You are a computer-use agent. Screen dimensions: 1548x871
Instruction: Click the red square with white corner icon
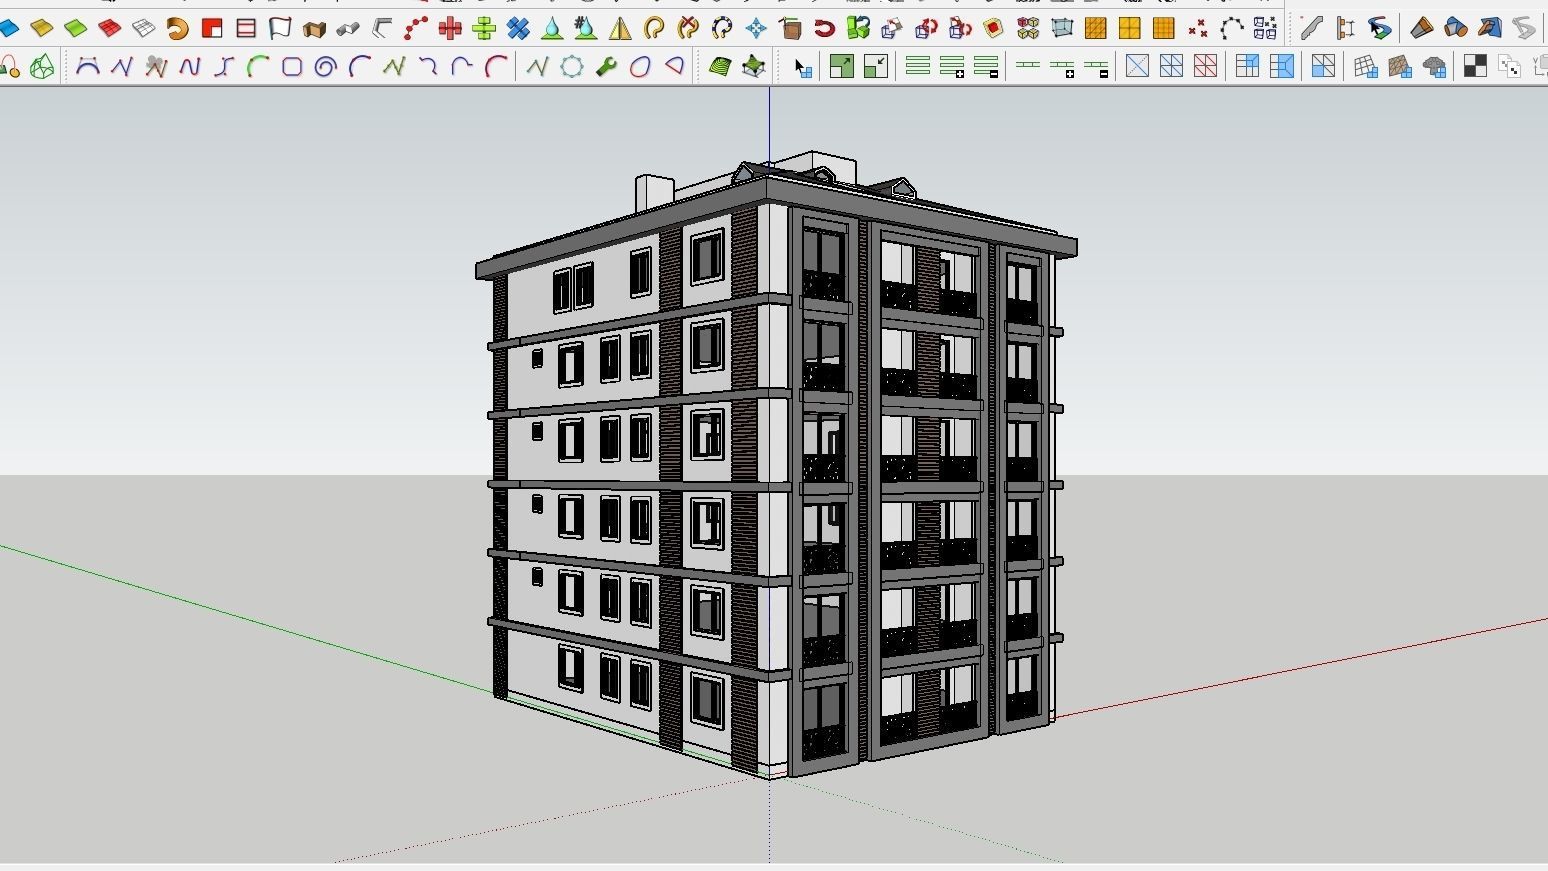coord(211,28)
